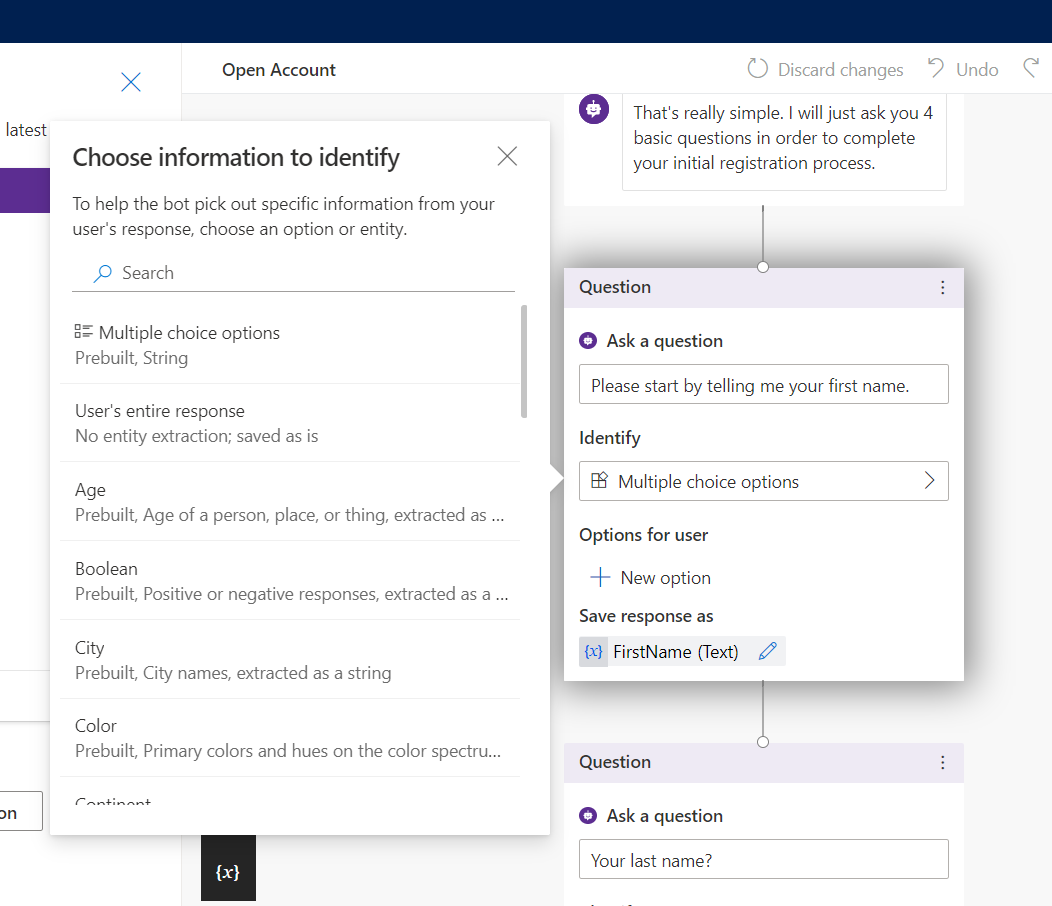Click the entity list scrollbar
Image resolution: width=1052 pixels, height=906 pixels.
(x=524, y=361)
